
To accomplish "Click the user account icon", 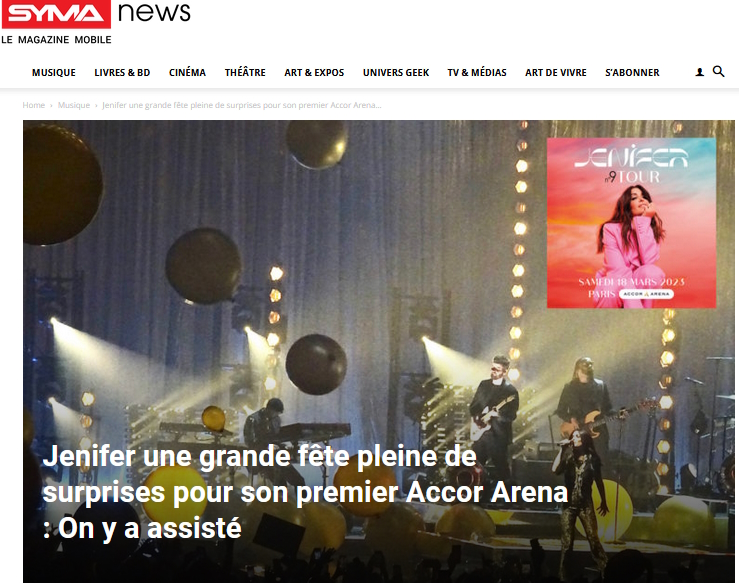I will 699,72.
